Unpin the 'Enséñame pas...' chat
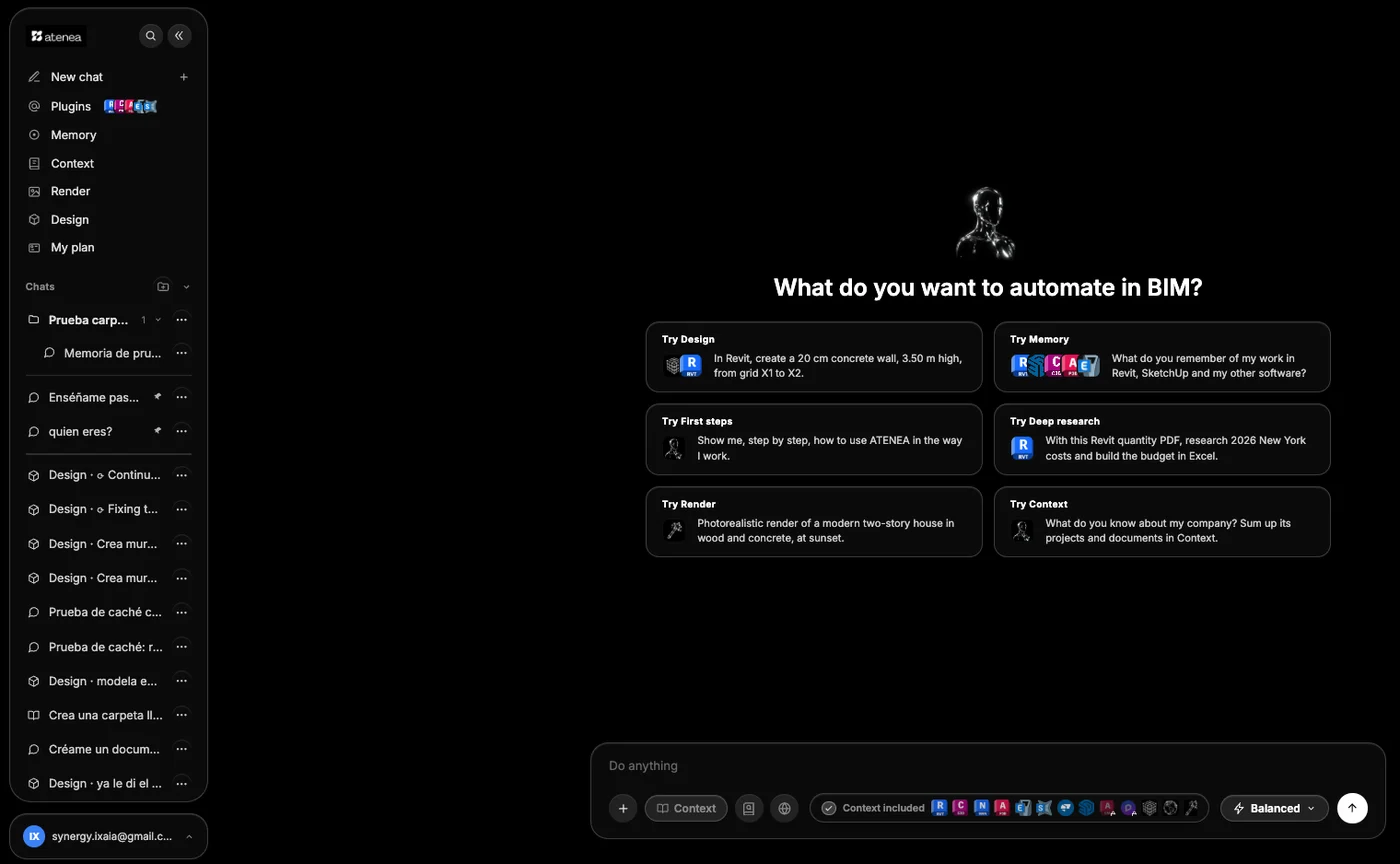The width and height of the screenshot is (1400, 864). [x=157, y=397]
